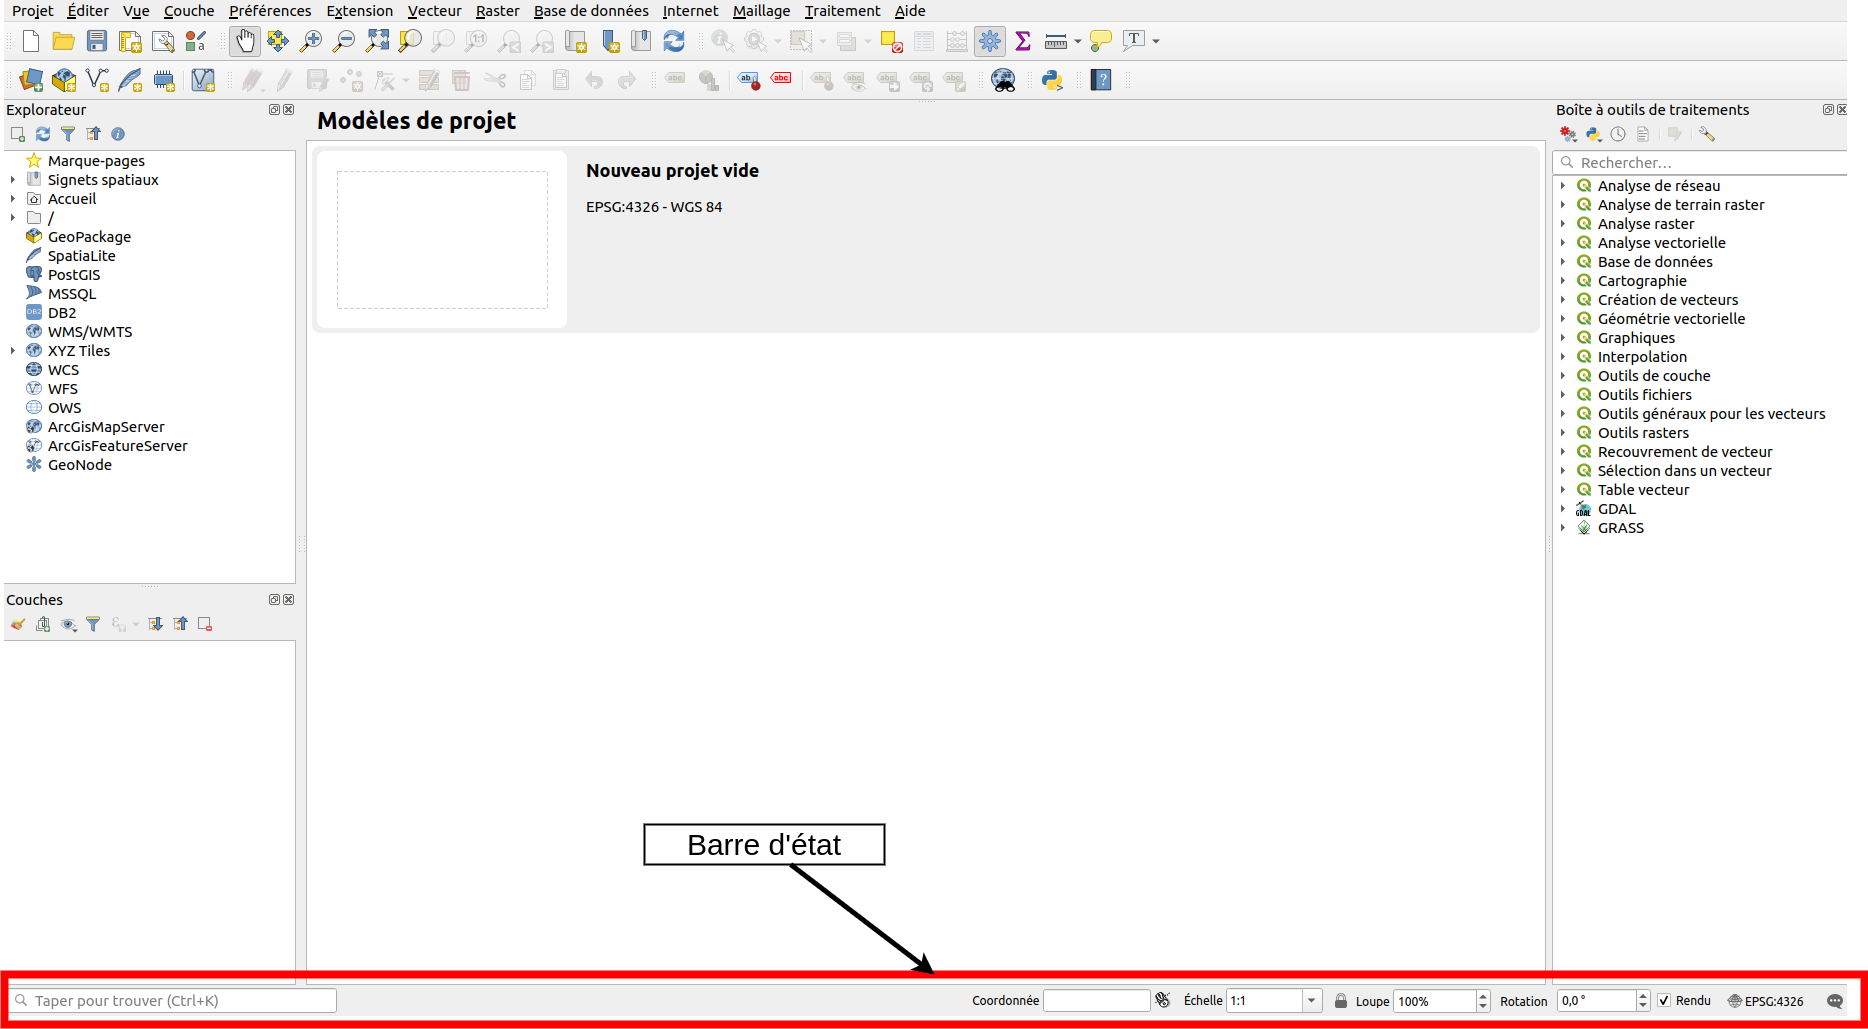1868x1029 pixels.
Task: Open the Statistical Summary sigma icon
Action: [1022, 41]
